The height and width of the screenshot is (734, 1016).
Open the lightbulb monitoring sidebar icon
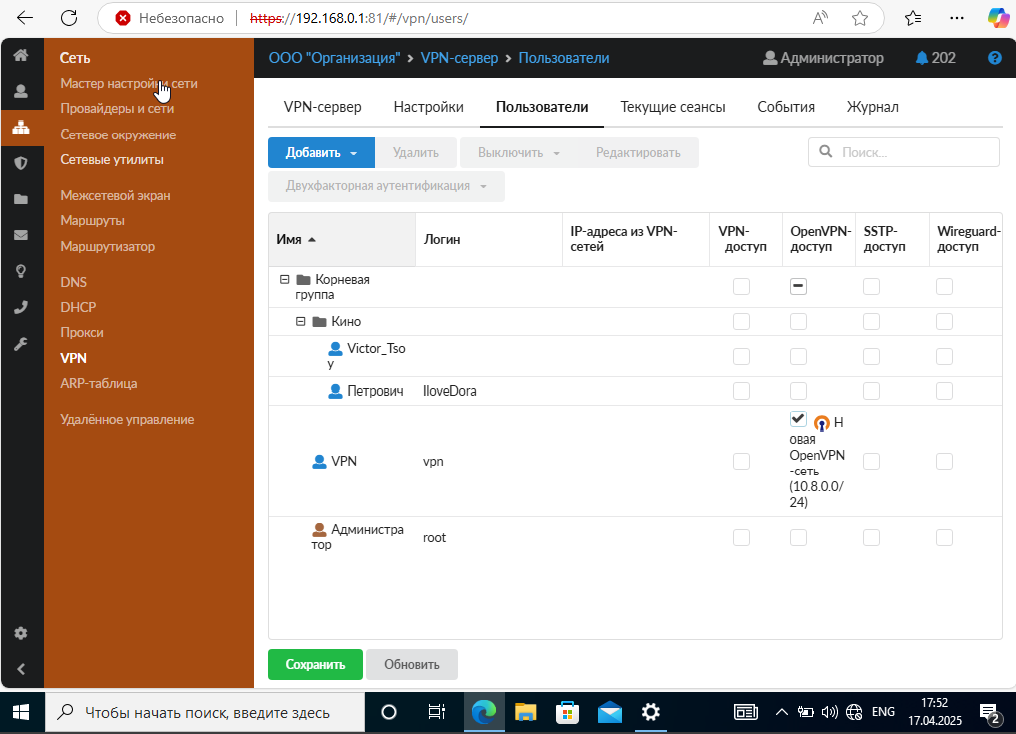coord(21,271)
